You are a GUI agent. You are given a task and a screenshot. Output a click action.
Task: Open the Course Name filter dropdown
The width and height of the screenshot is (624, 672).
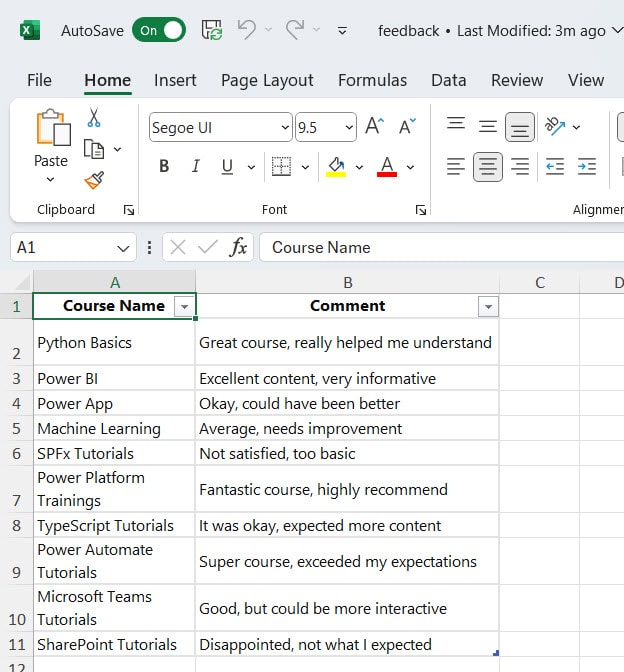(x=184, y=307)
